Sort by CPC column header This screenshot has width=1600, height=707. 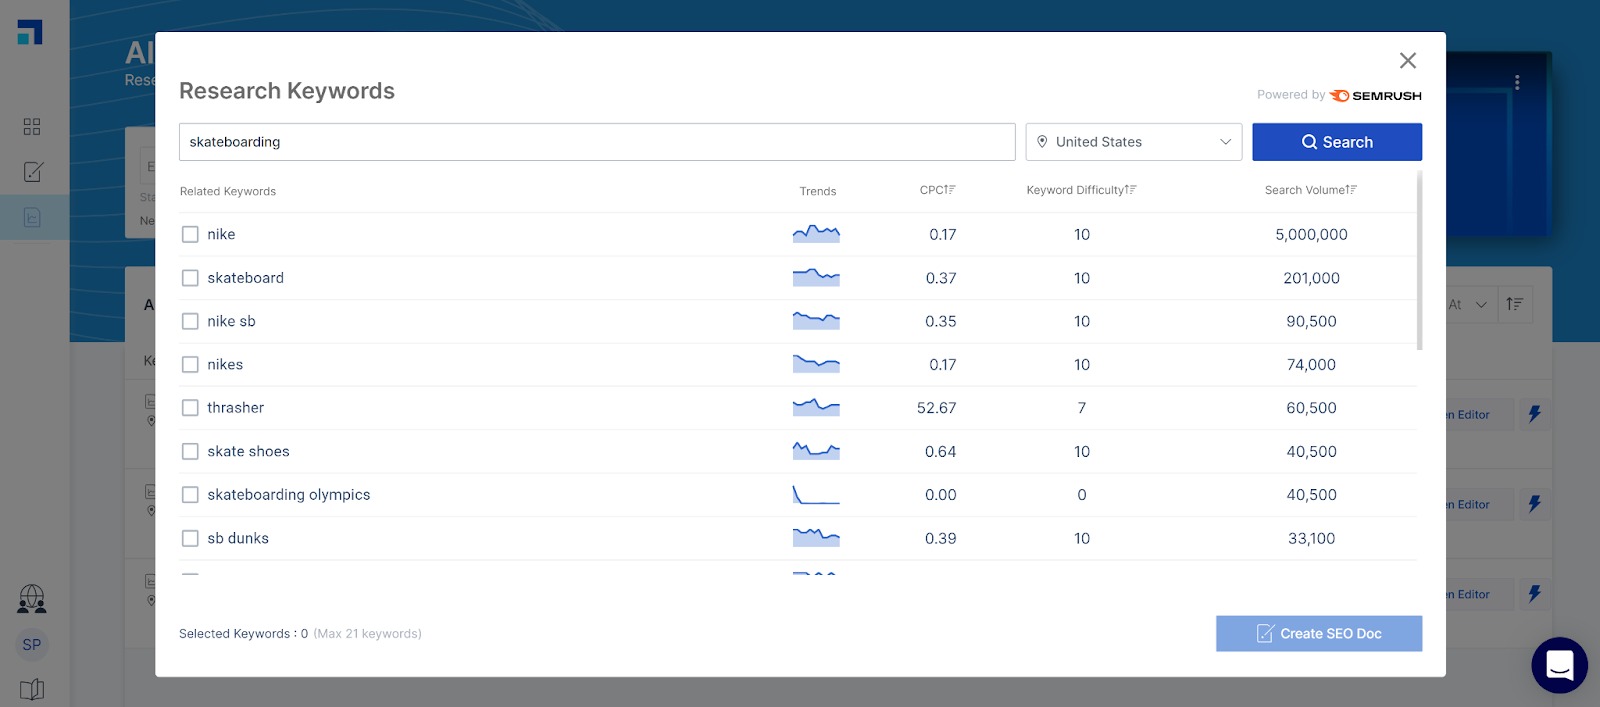(937, 190)
